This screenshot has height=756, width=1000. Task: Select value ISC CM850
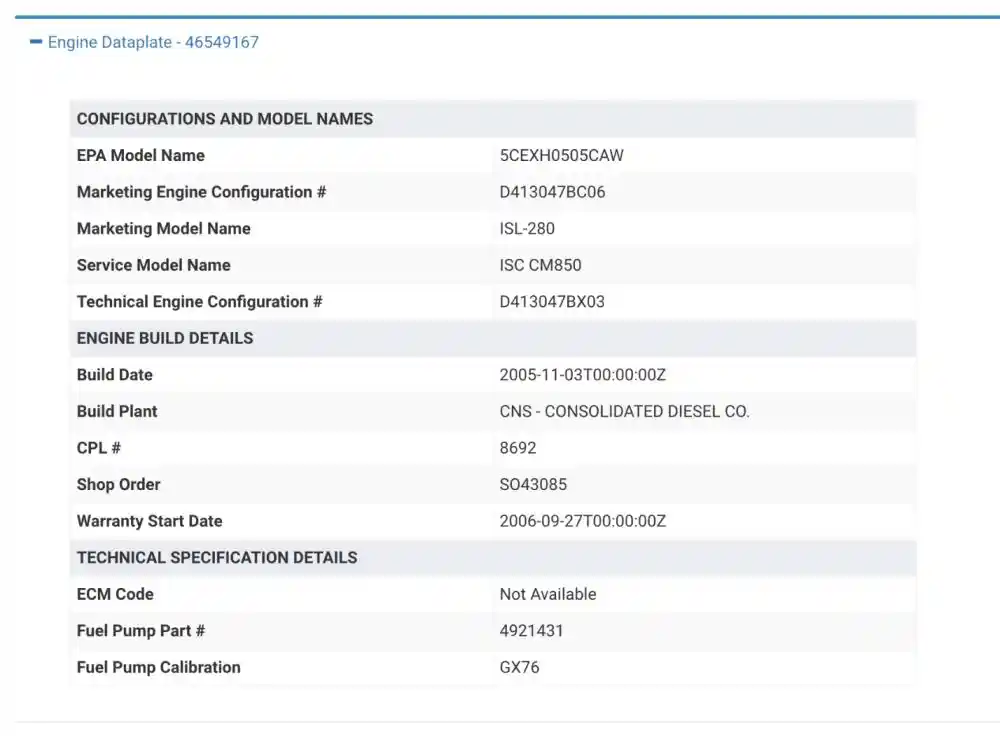pos(540,265)
